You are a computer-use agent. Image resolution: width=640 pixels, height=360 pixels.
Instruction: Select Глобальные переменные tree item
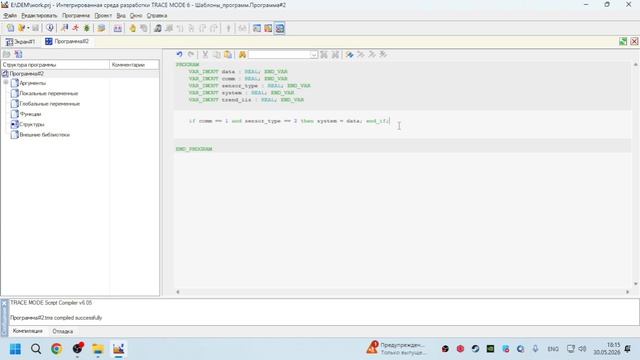coord(50,104)
